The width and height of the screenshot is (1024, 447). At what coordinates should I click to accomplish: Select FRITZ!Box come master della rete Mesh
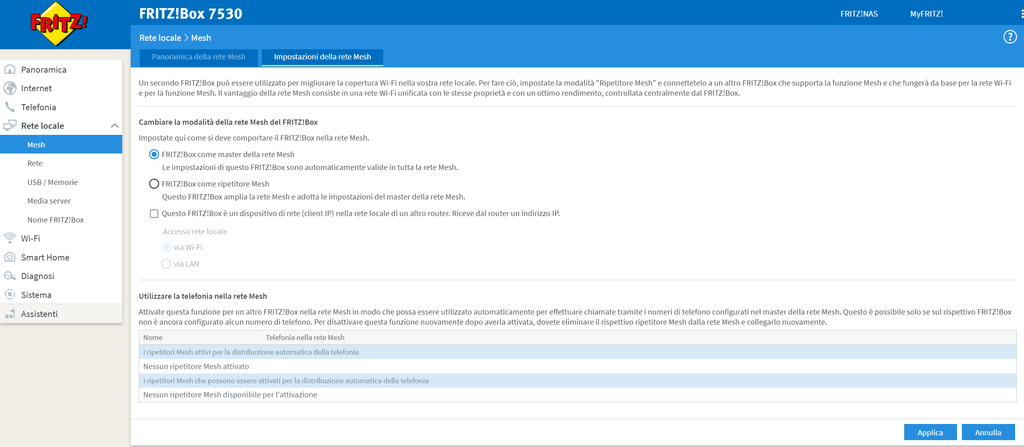[154, 155]
